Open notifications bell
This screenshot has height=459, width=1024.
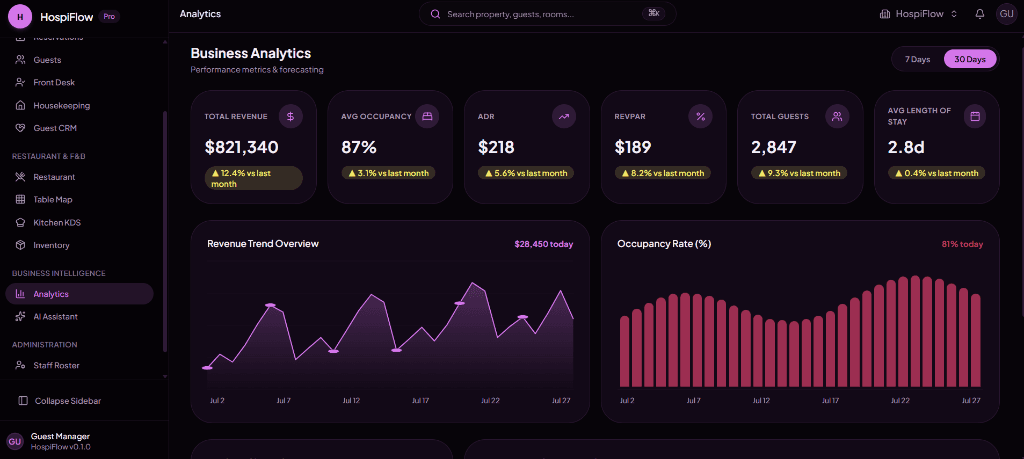980,14
